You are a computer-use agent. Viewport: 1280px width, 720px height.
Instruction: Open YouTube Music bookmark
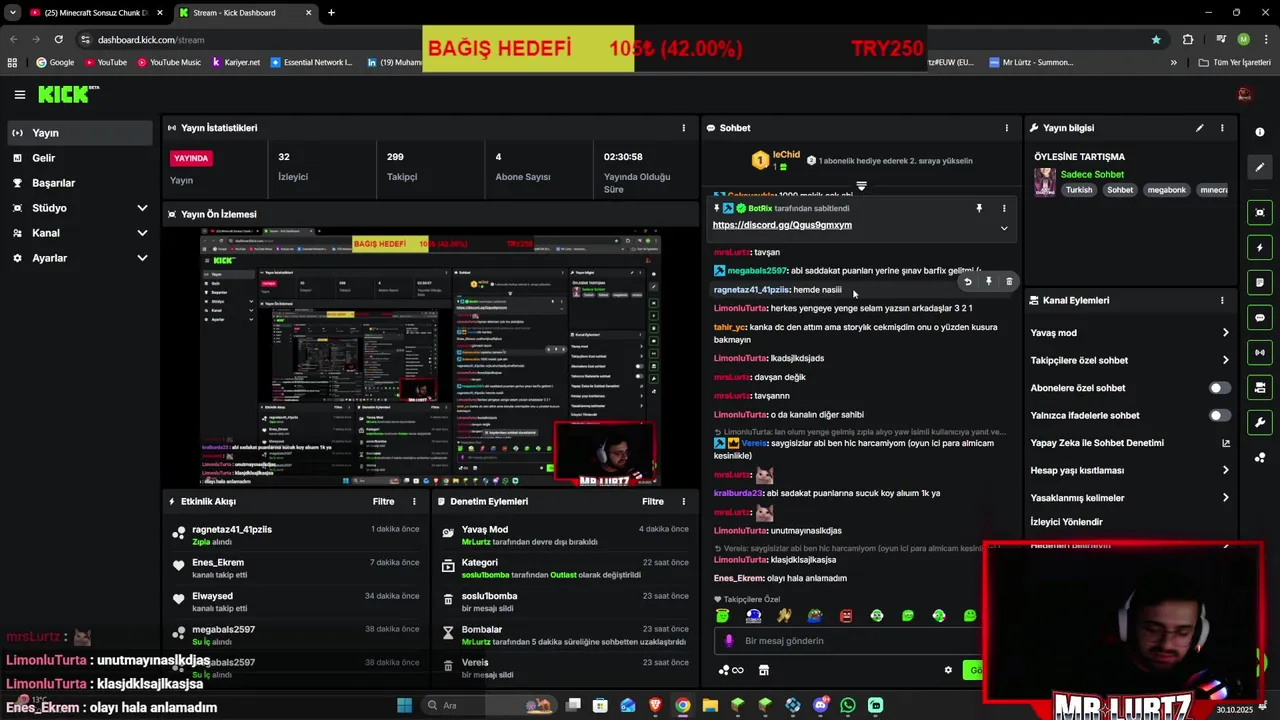pos(168,62)
